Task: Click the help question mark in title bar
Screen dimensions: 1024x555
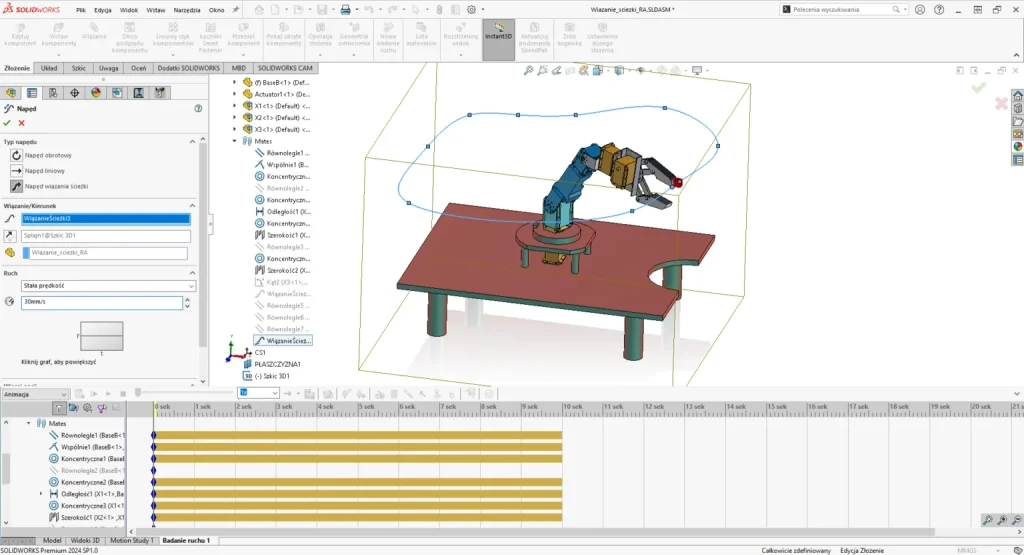Action: coord(939,10)
